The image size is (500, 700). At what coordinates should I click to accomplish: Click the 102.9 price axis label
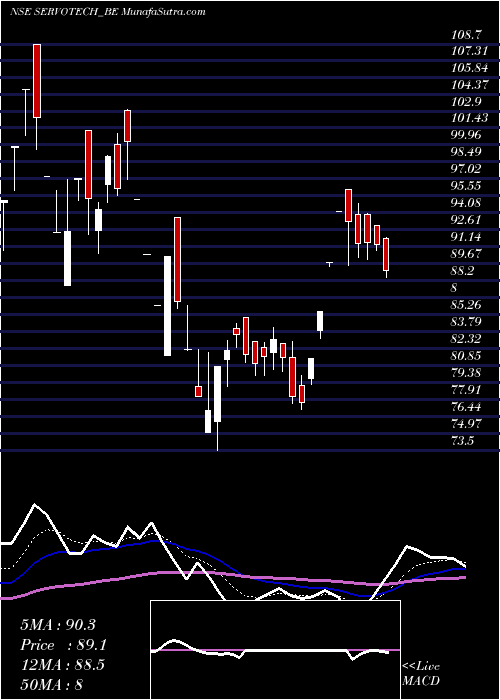467,102
